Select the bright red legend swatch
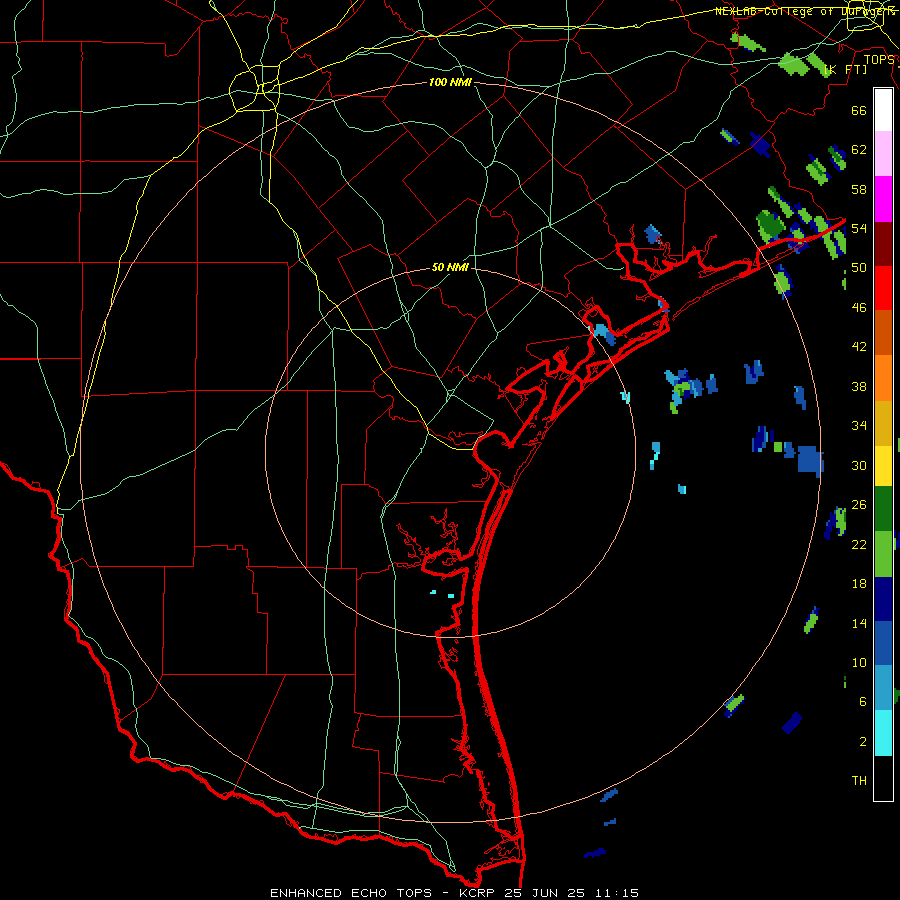 [883, 288]
